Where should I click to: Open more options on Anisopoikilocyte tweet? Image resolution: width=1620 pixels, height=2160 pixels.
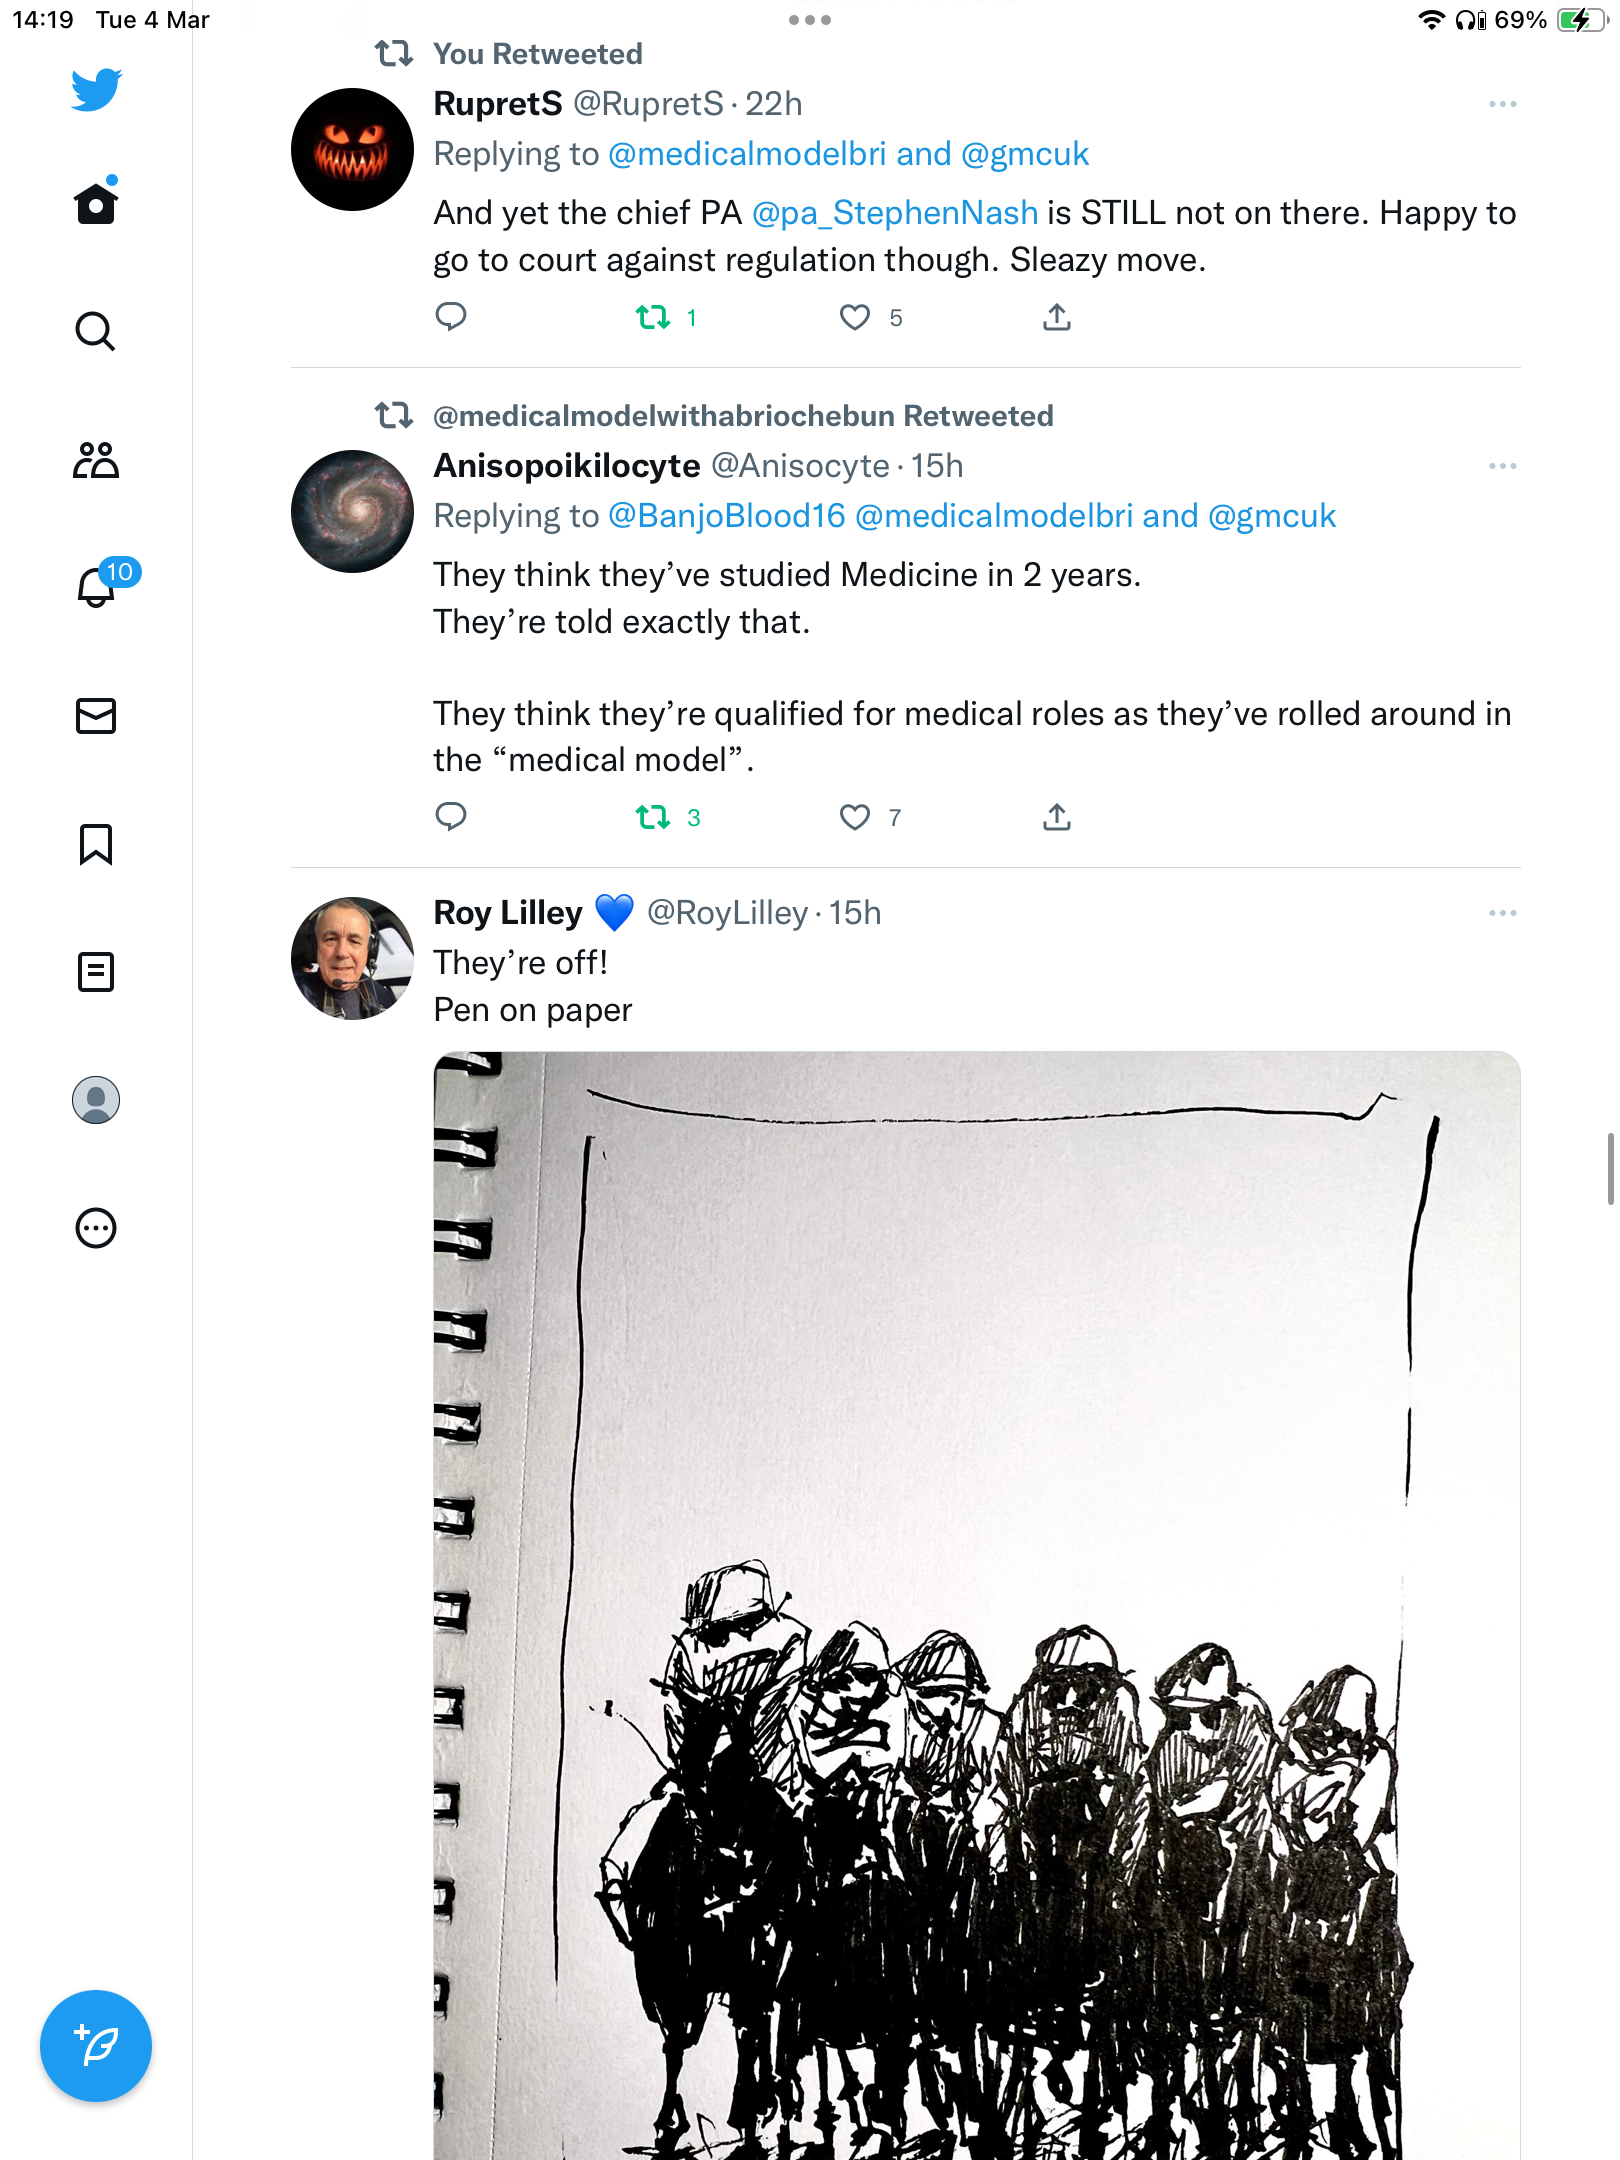1502,466
